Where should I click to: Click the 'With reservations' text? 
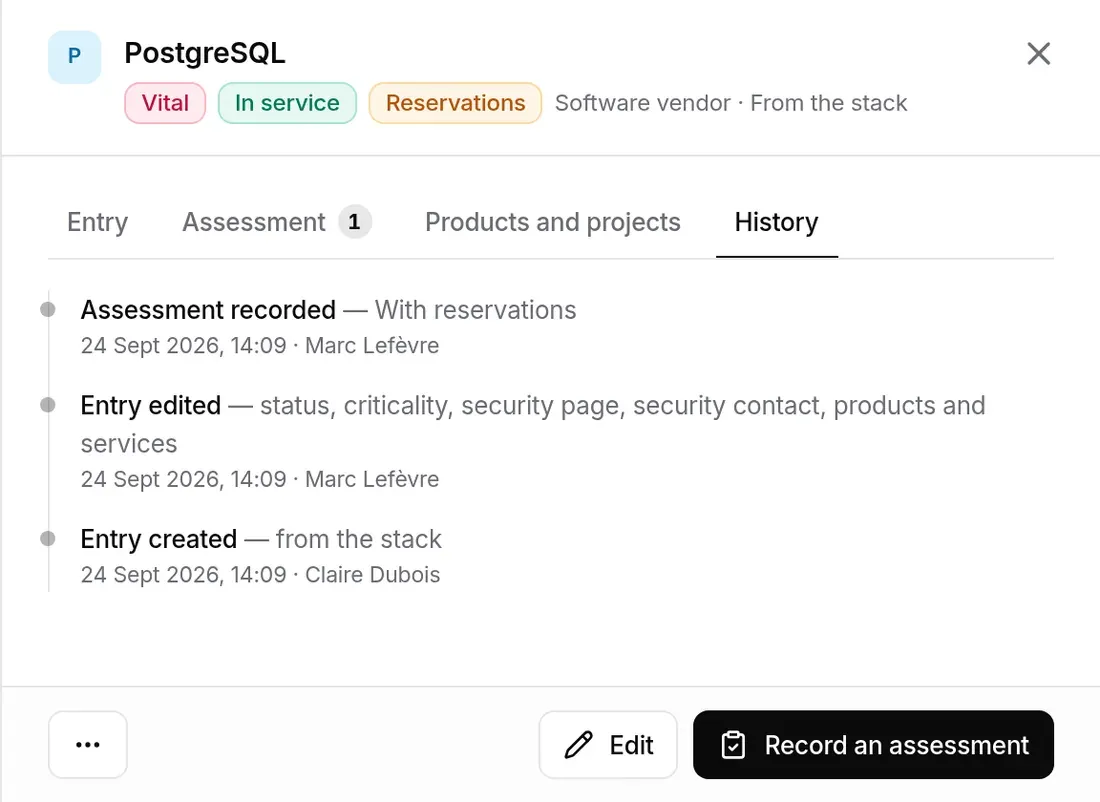[x=476, y=310]
